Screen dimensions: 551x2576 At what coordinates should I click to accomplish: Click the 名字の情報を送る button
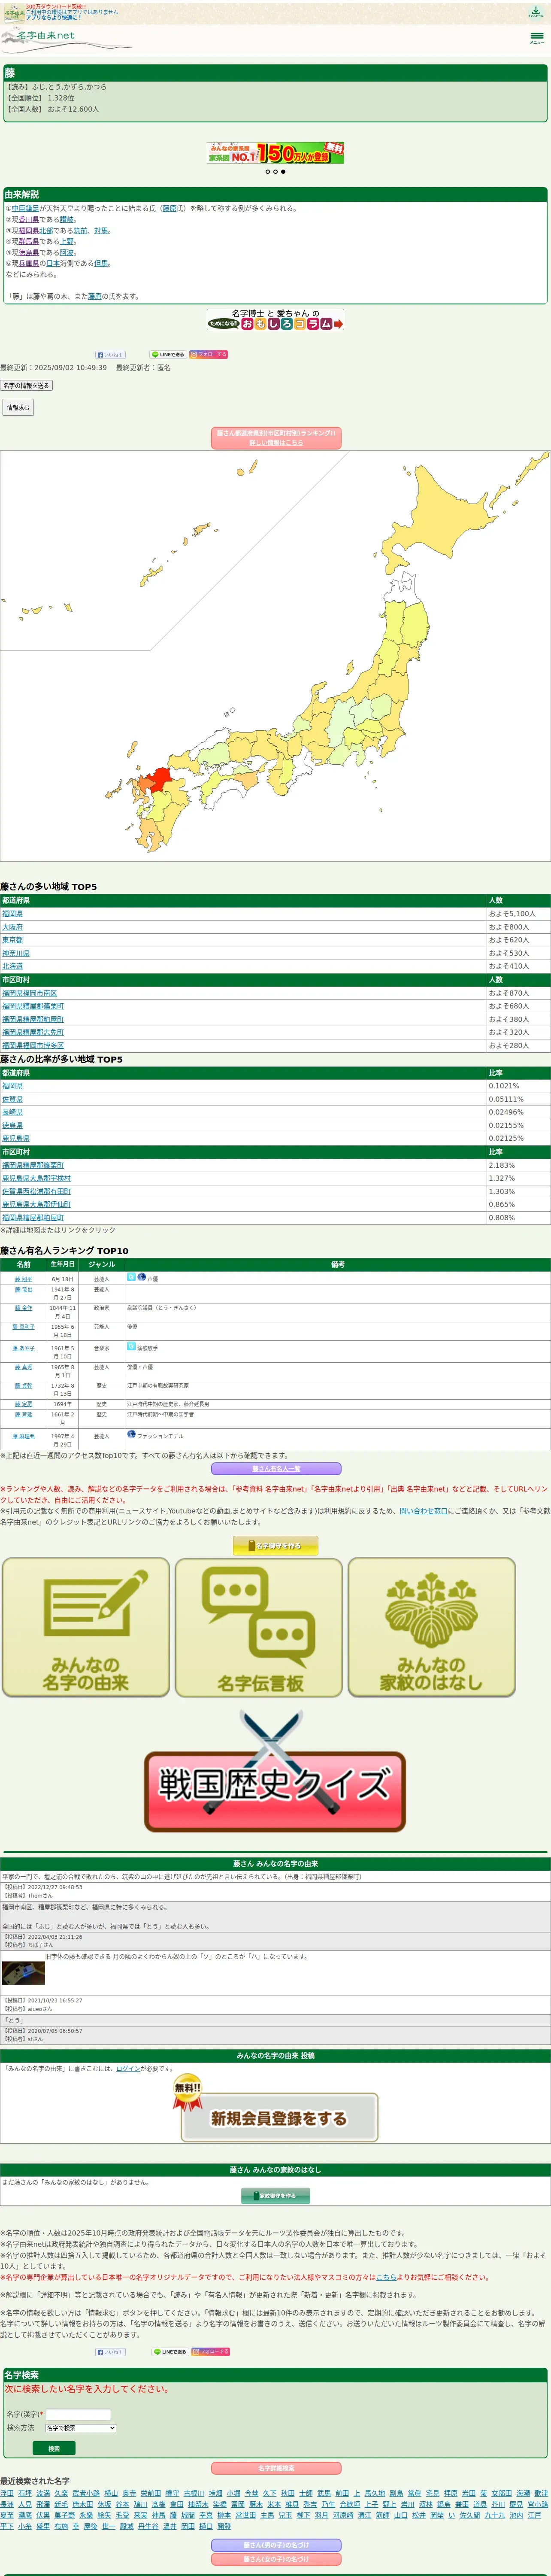click(x=26, y=385)
